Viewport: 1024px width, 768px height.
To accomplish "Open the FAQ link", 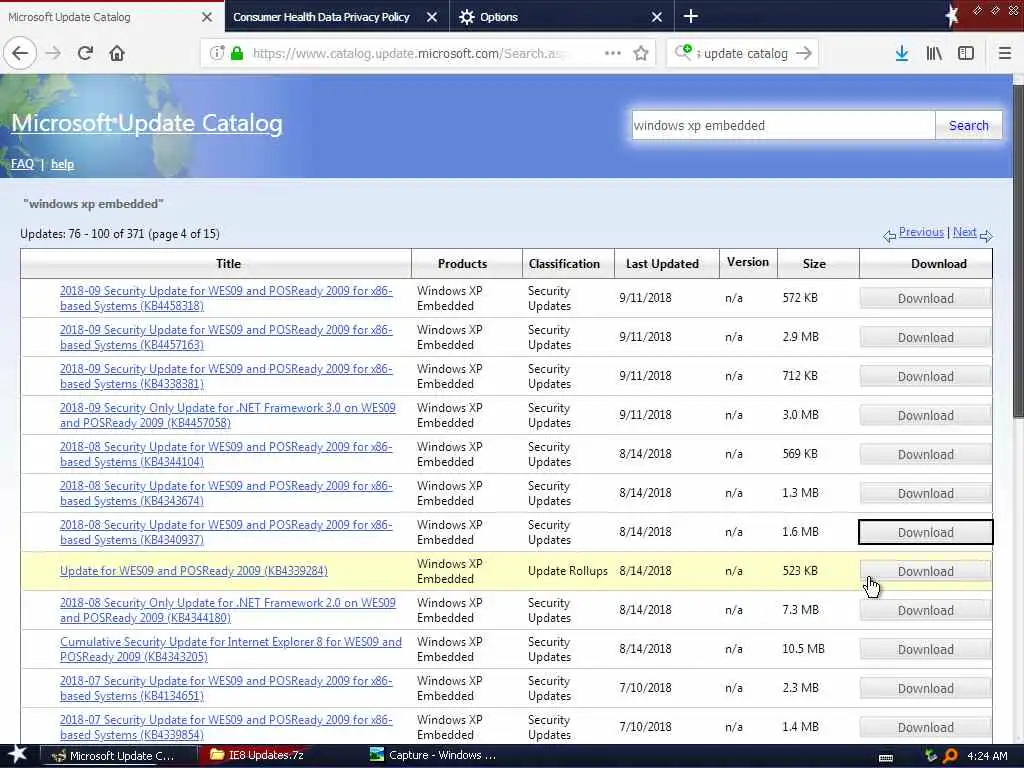I will (x=22, y=164).
